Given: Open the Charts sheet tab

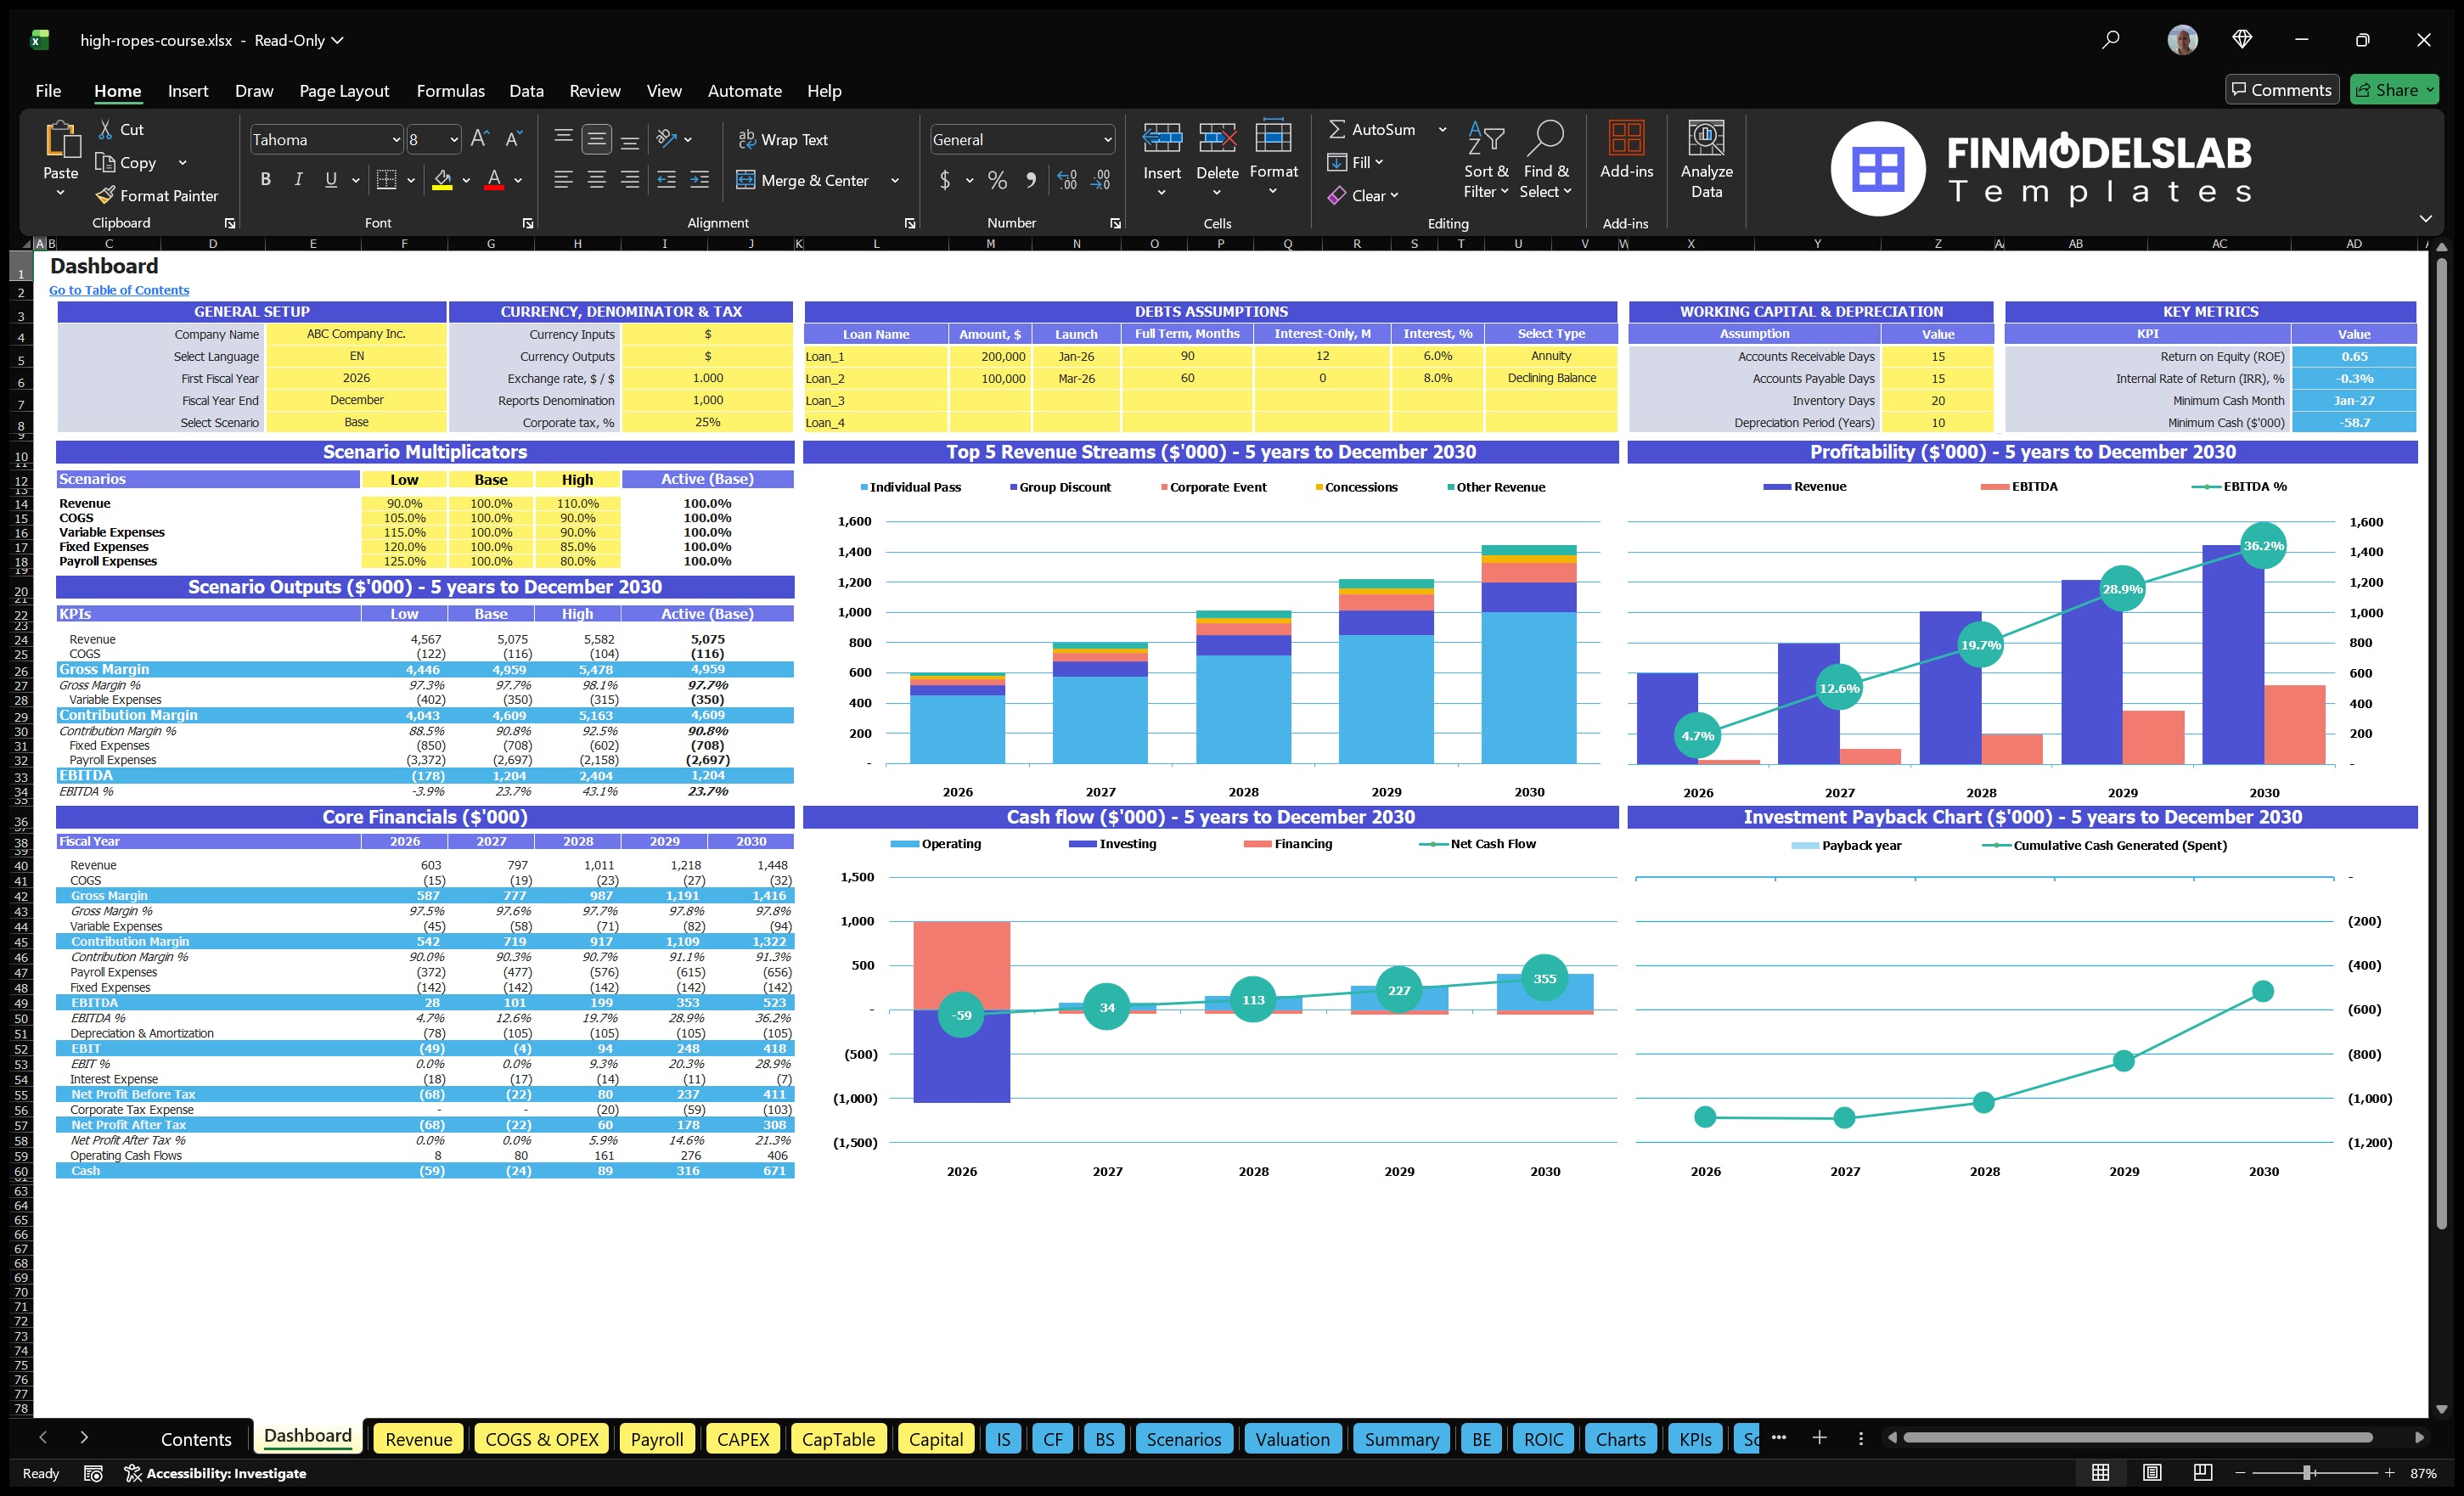Looking at the screenshot, I should point(1620,1438).
